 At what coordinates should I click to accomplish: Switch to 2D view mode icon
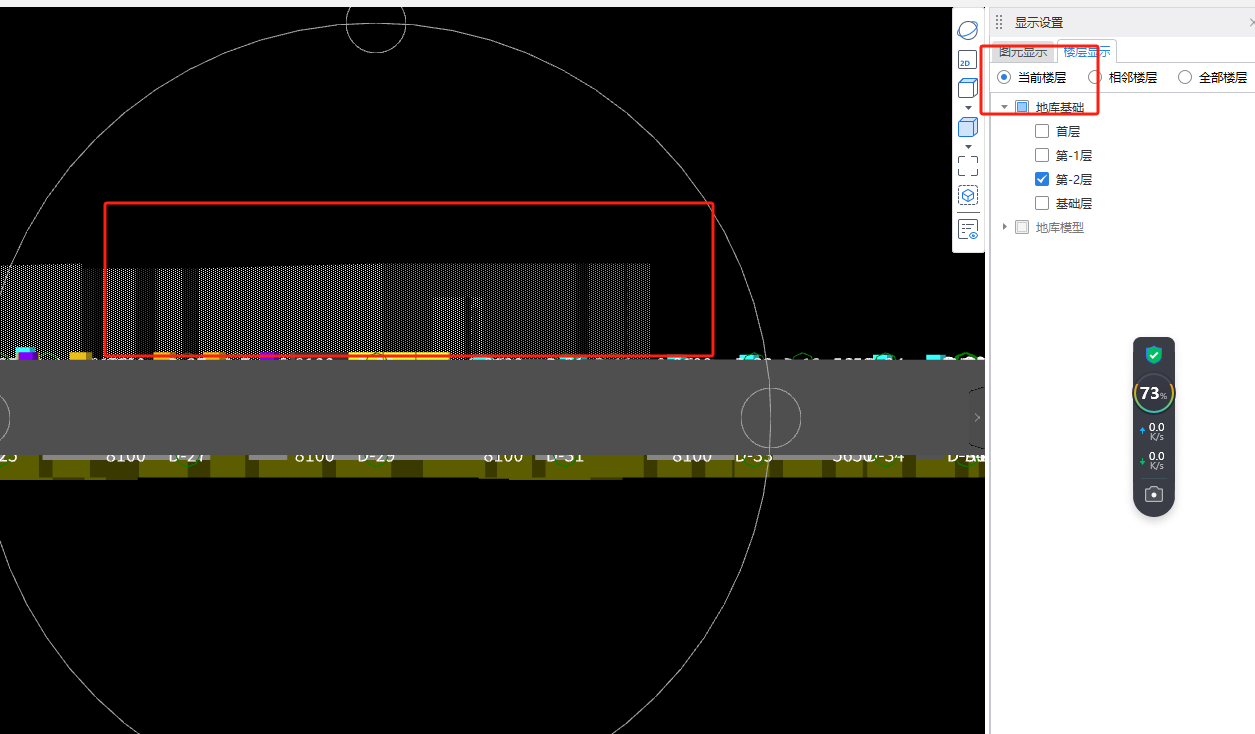click(x=967, y=60)
